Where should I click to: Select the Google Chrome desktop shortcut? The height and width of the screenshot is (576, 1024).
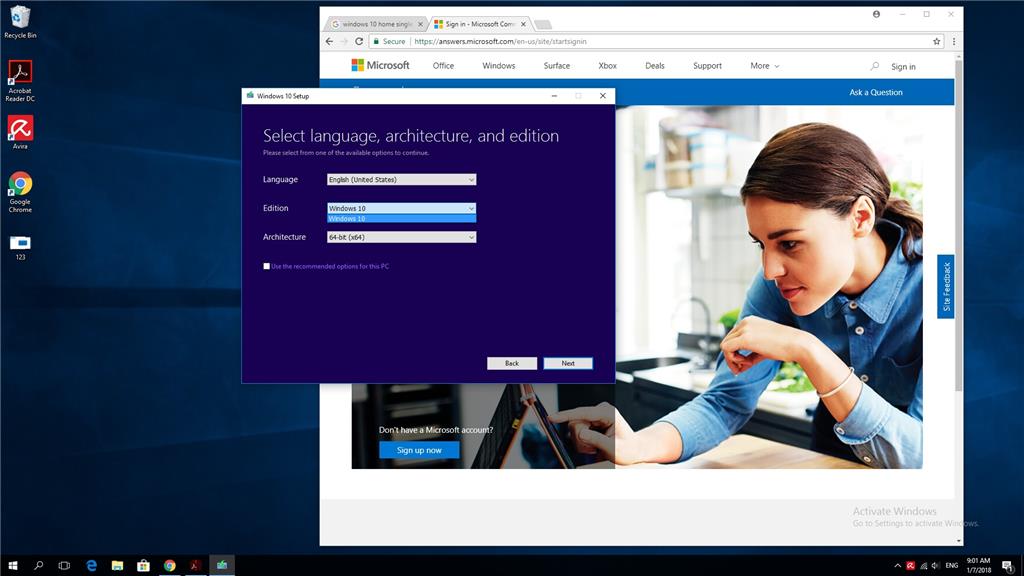20,192
